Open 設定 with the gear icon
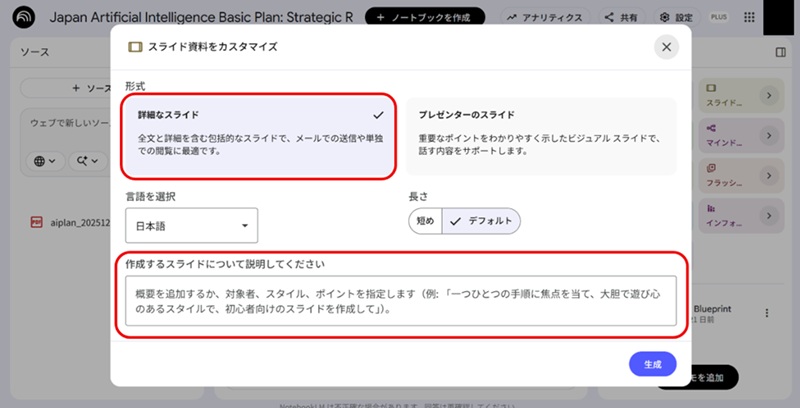Image resolution: width=800 pixels, height=408 pixels. click(677, 17)
